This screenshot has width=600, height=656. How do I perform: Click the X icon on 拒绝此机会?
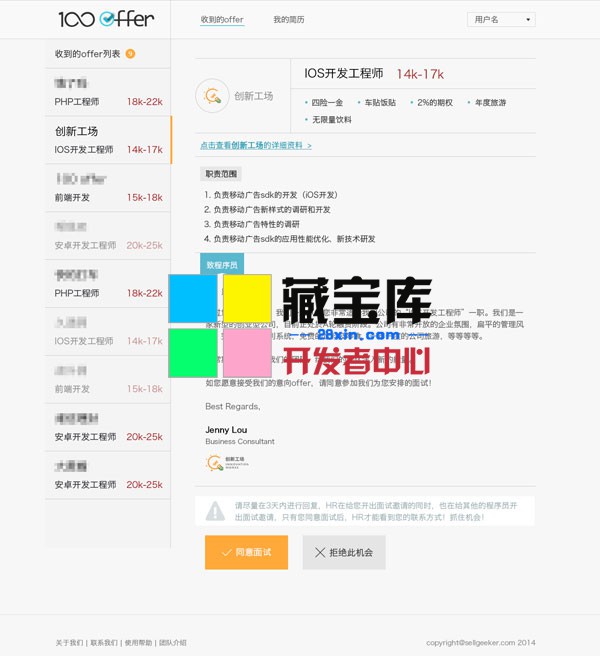pos(320,552)
